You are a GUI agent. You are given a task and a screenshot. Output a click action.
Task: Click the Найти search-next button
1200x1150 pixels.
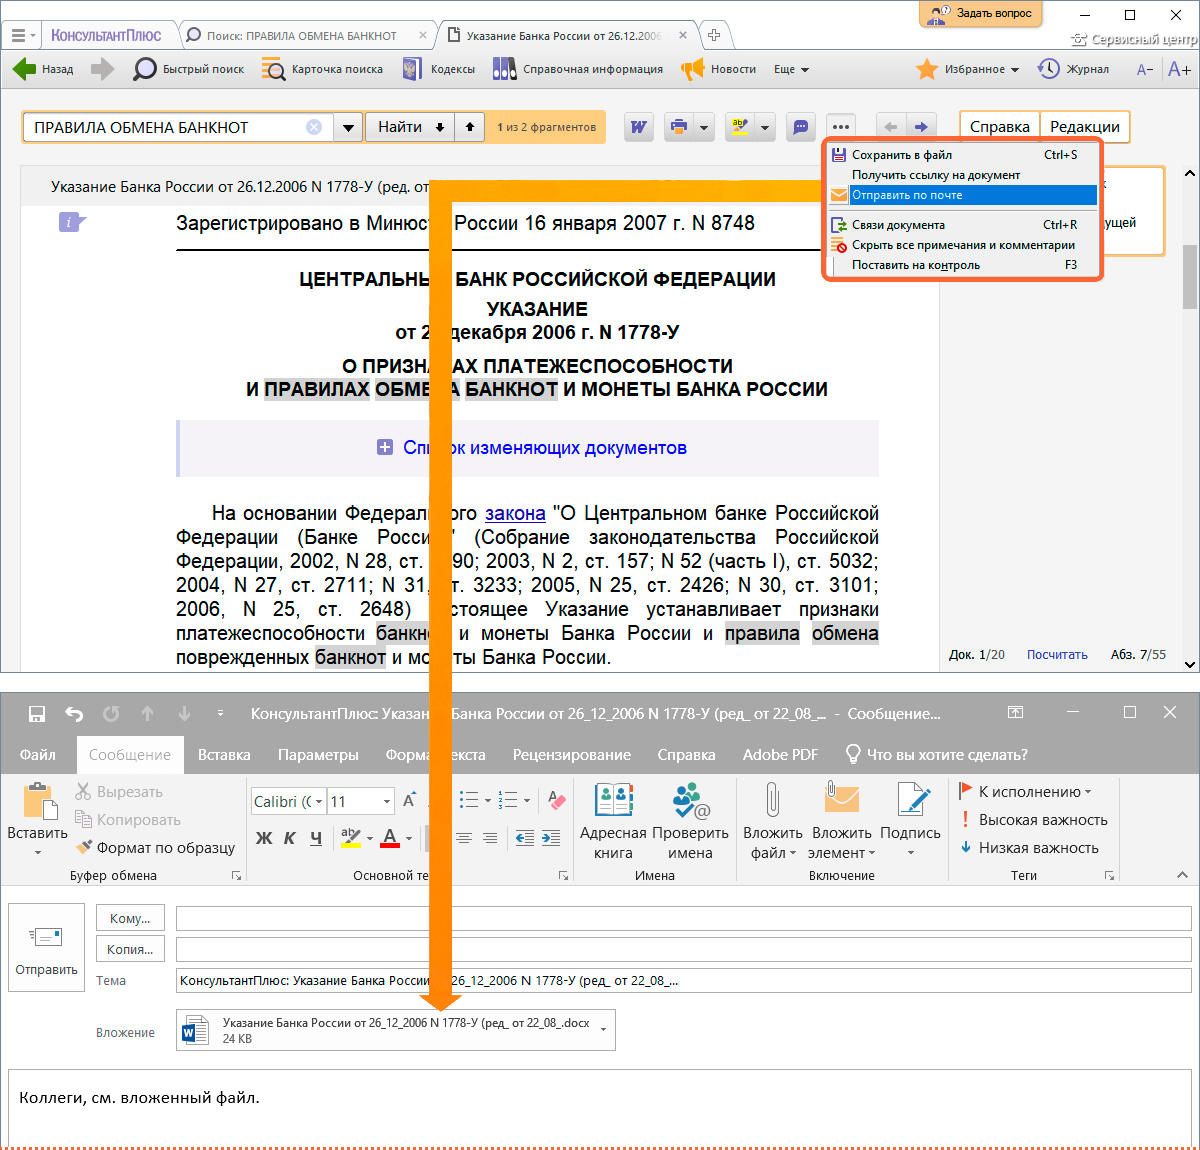411,127
